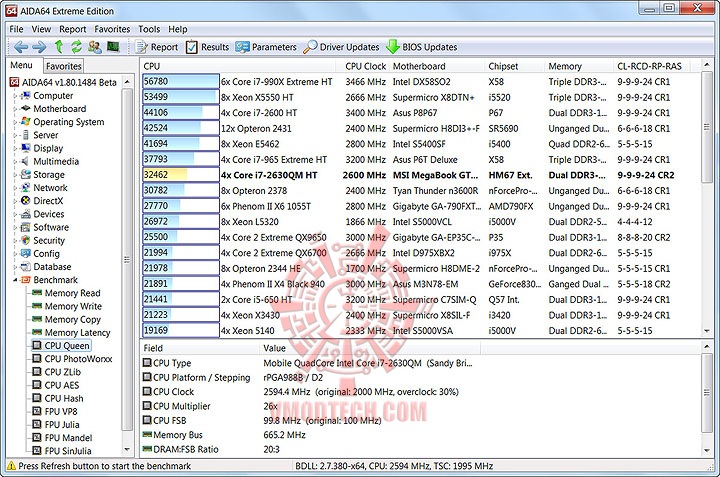Expand the Display tree node
The width and height of the screenshot is (720, 477).
point(15,149)
